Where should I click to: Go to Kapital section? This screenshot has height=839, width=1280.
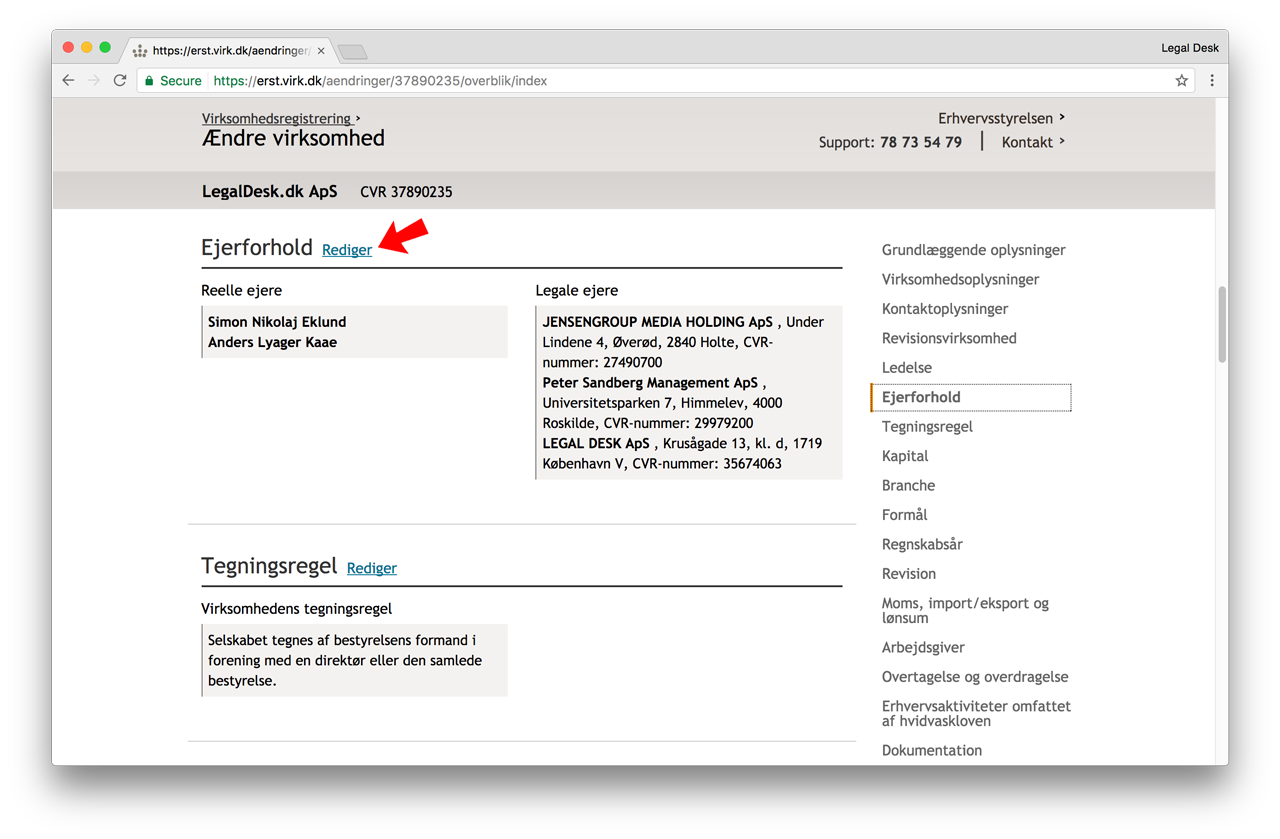point(905,456)
